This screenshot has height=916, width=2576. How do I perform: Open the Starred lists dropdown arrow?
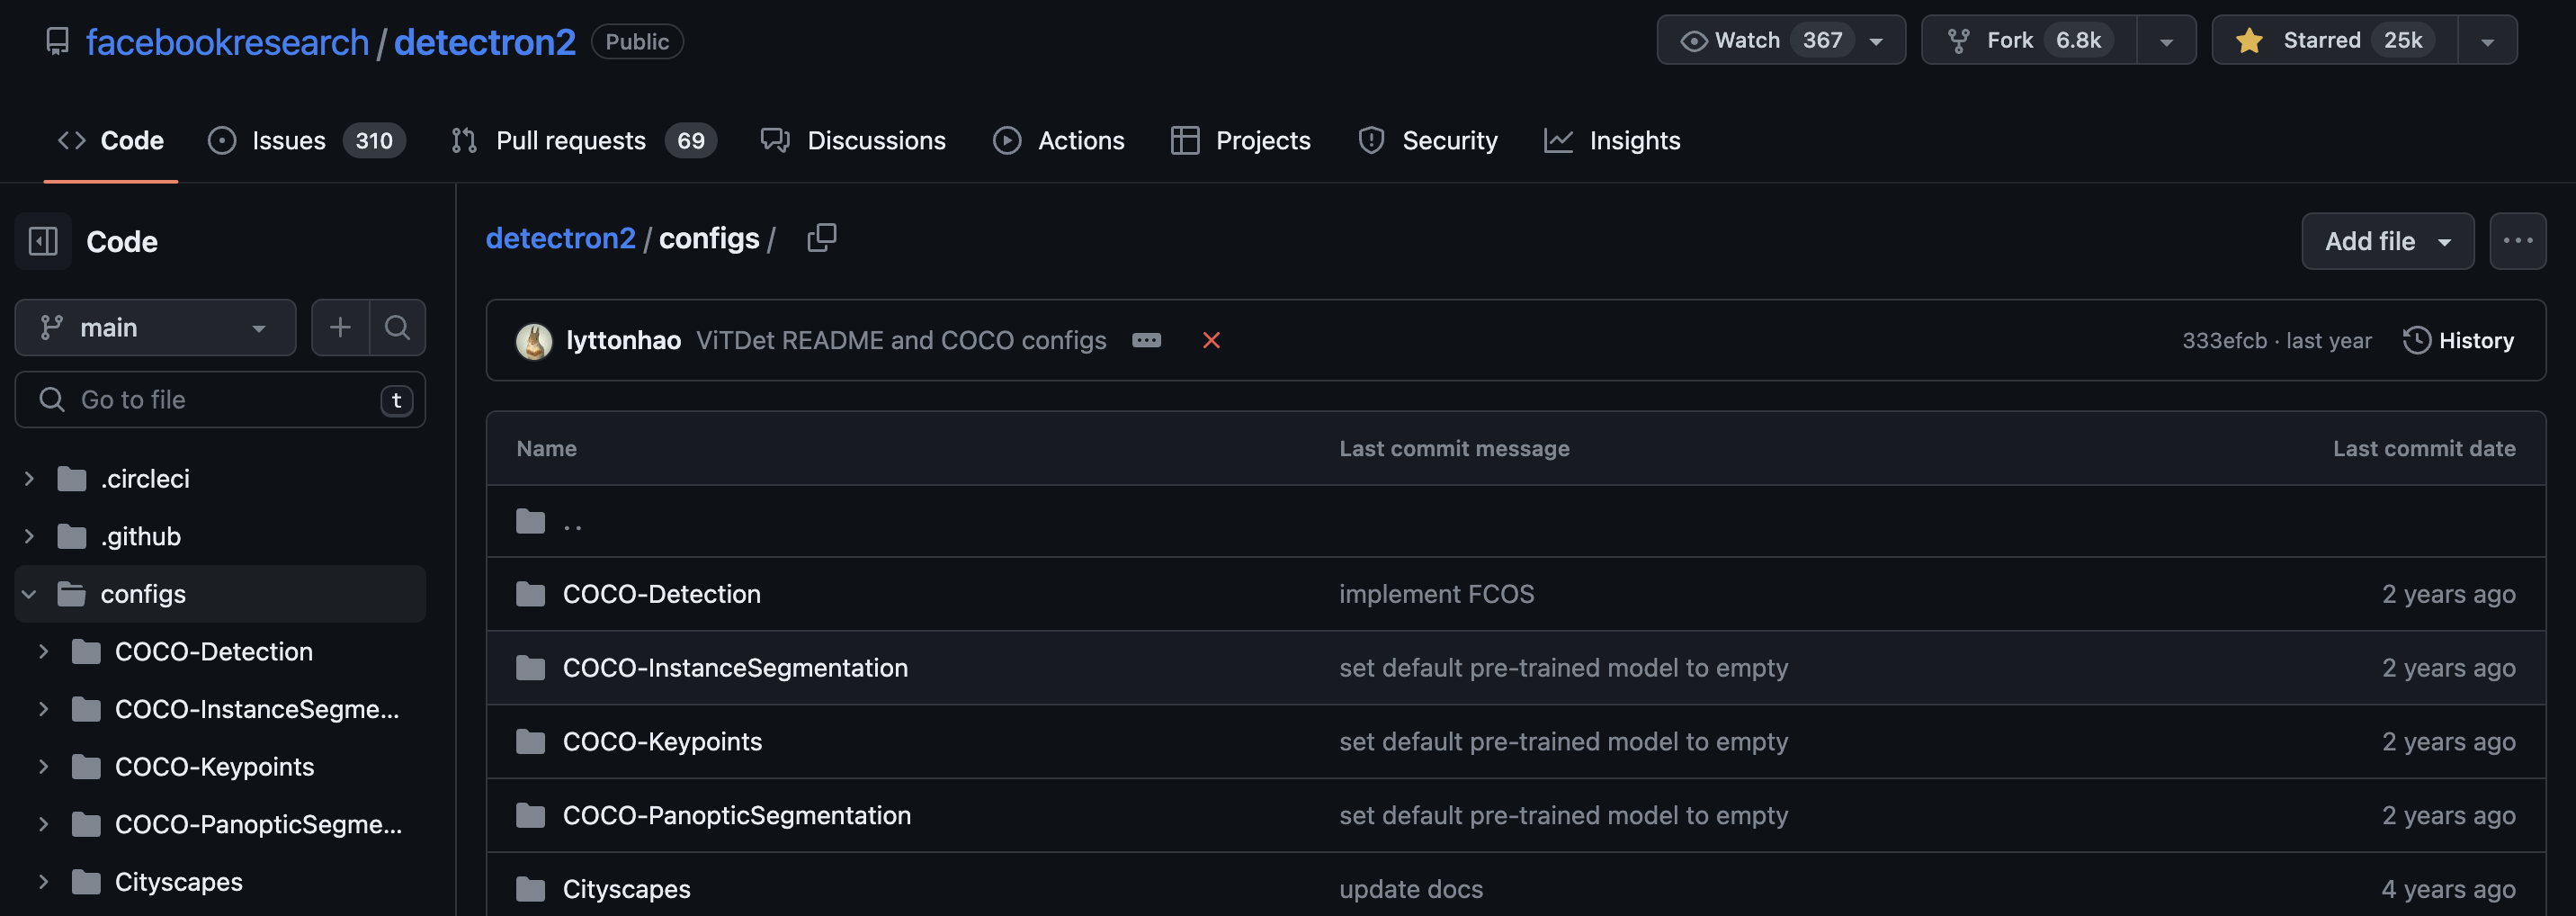tap(2487, 41)
